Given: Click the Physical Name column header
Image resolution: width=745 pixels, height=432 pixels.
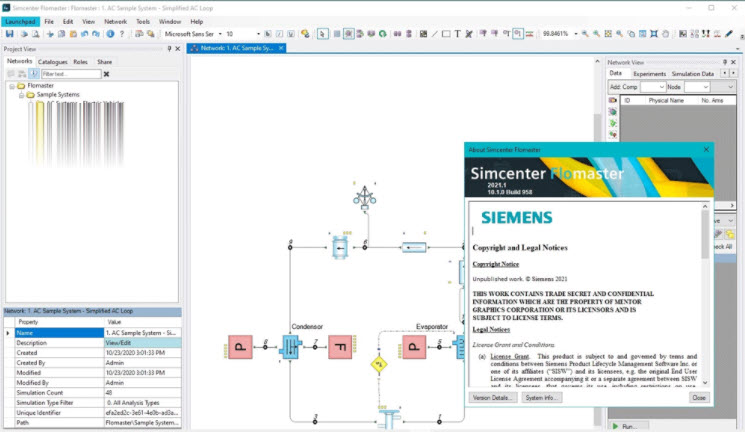Looking at the screenshot, I should (666, 101).
